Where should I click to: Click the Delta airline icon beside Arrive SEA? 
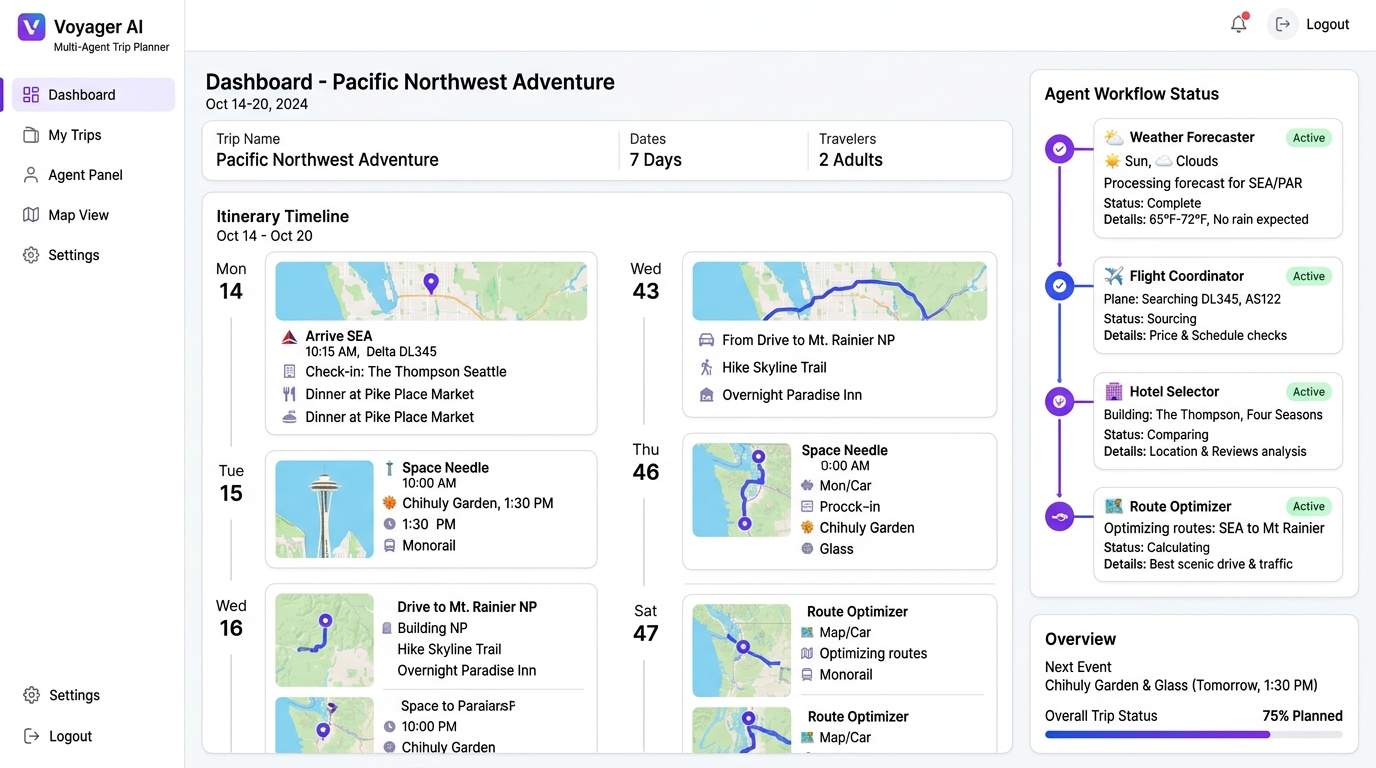[289, 337]
